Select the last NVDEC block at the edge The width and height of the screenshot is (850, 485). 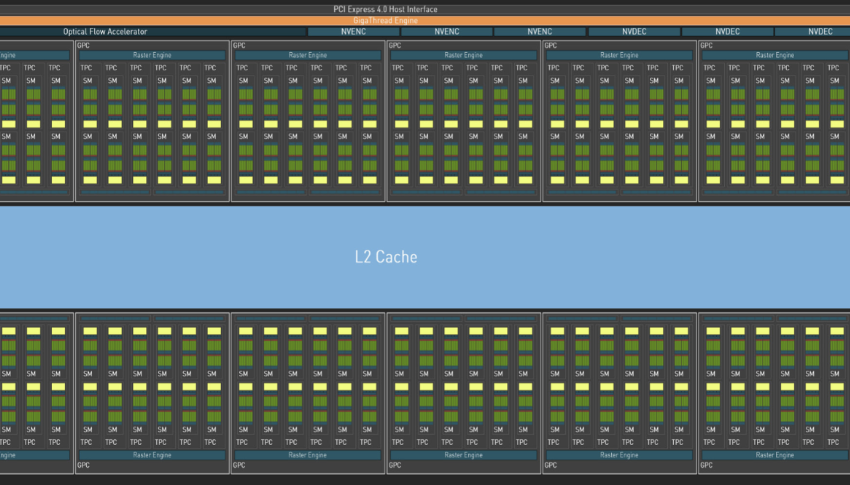pos(813,32)
